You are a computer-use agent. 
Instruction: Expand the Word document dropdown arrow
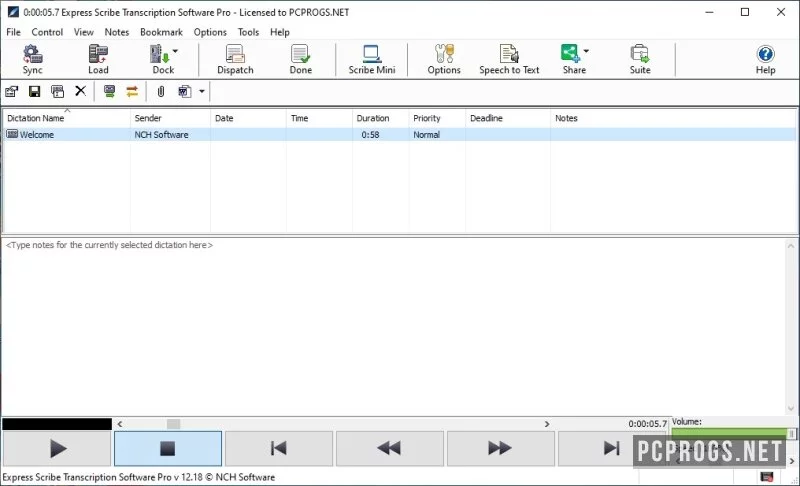point(202,92)
